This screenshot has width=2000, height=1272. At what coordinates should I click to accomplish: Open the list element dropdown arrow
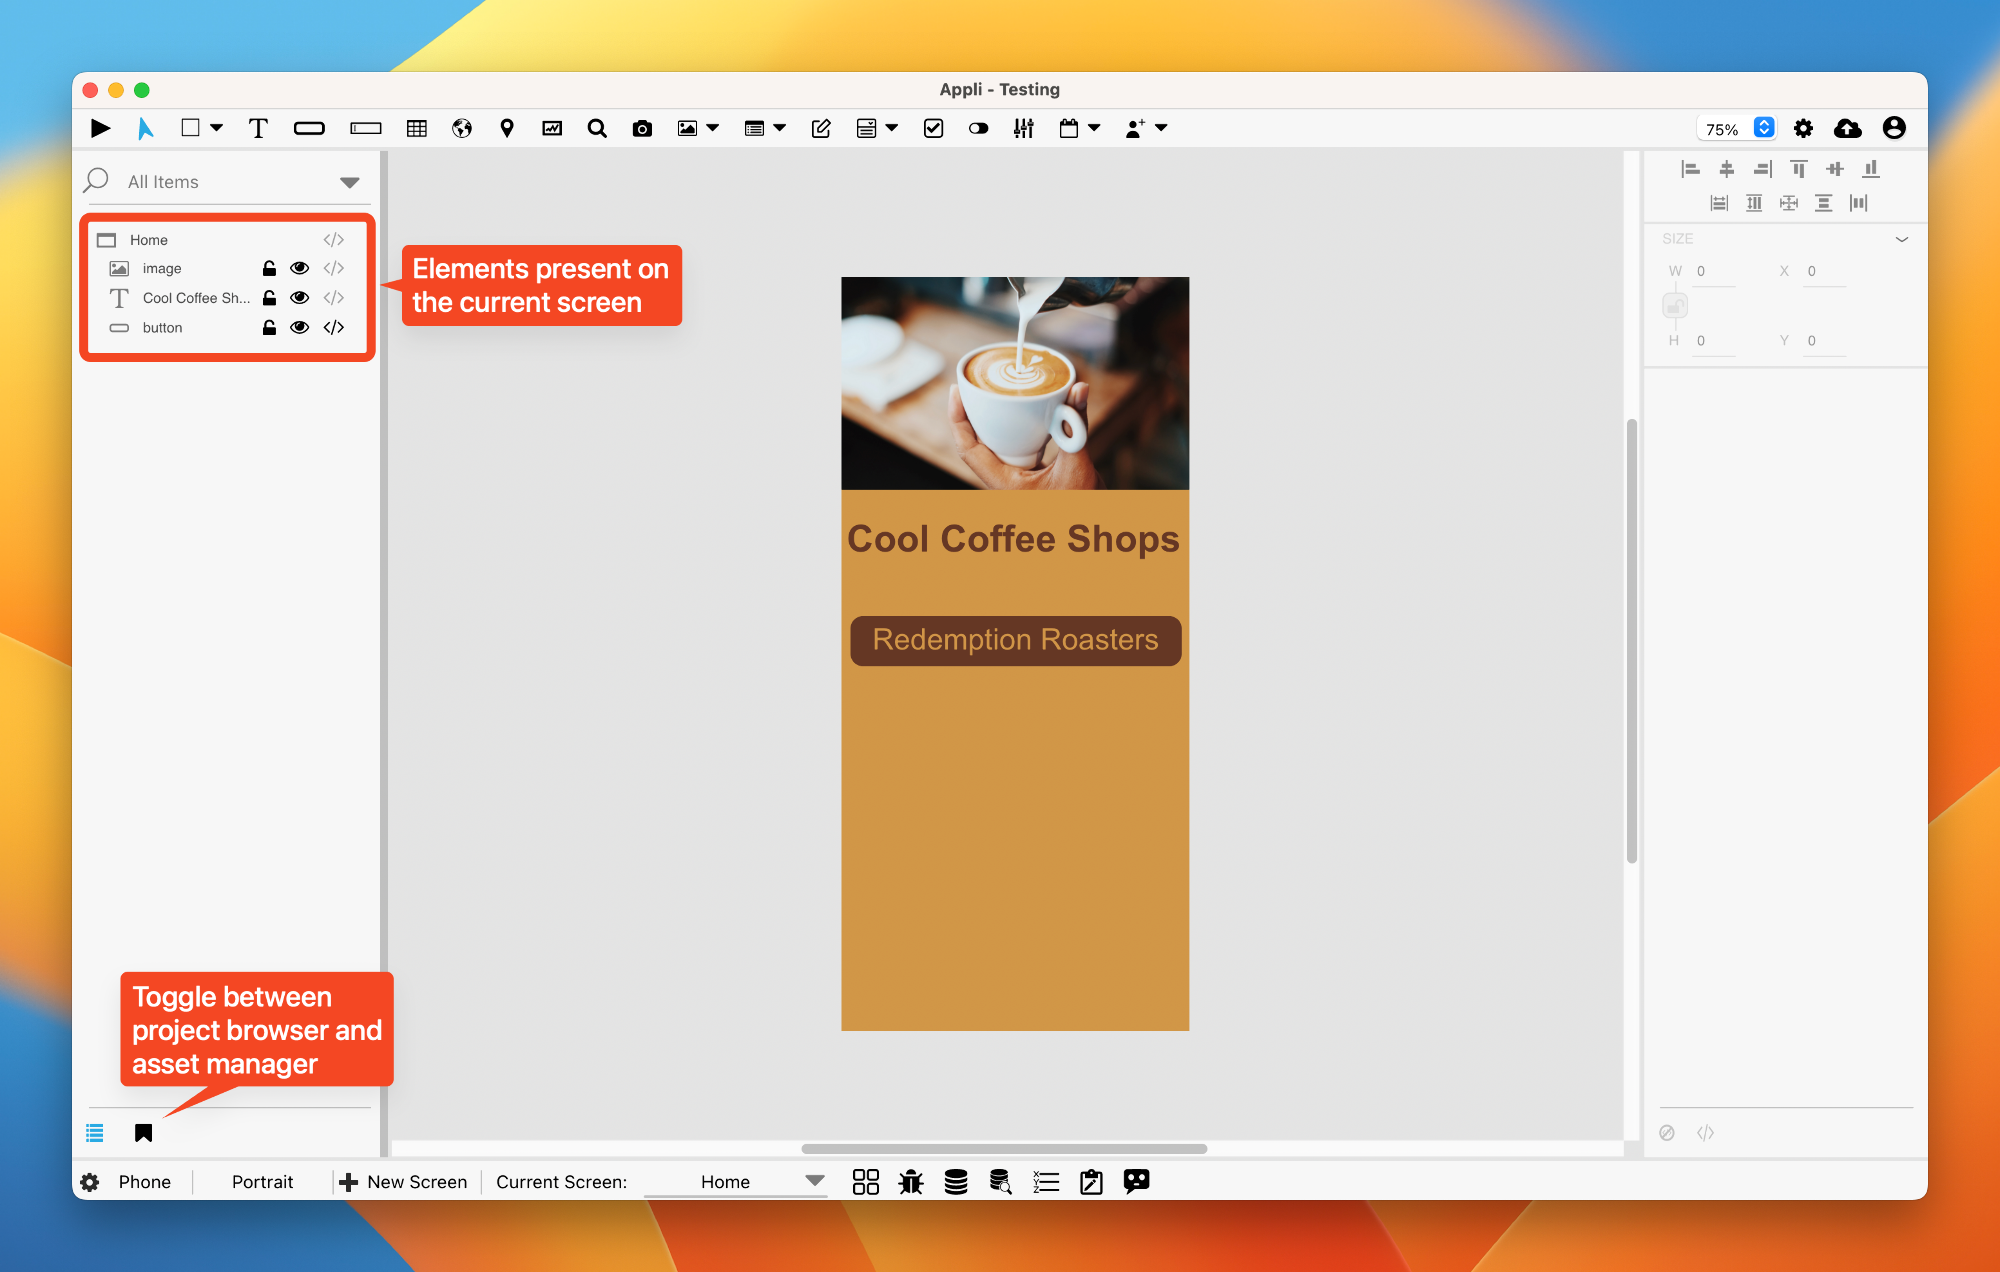point(780,128)
